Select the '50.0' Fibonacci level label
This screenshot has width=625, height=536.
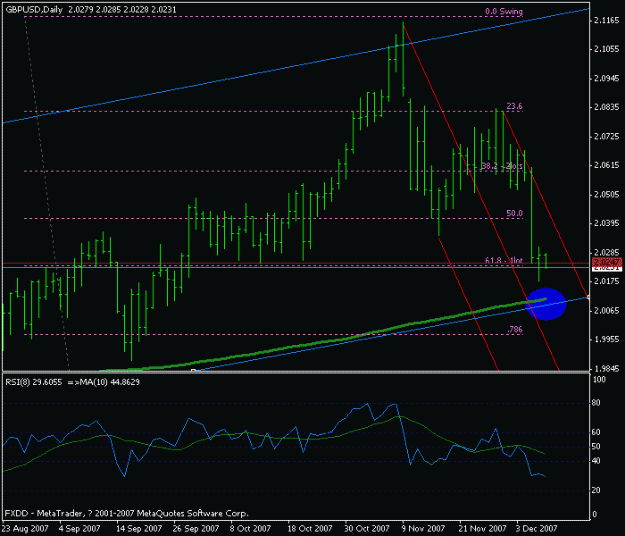(515, 214)
